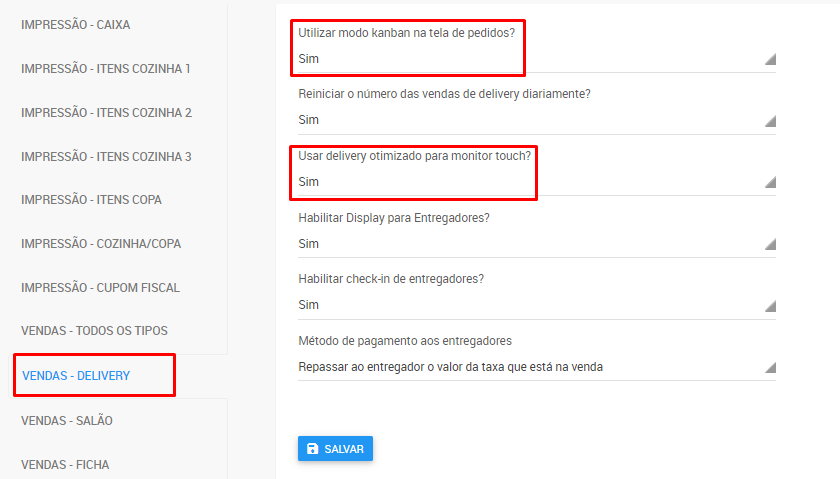Open the VENDAS - SALÃO settings
The height and width of the screenshot is (479, 840).
(67, 421)
